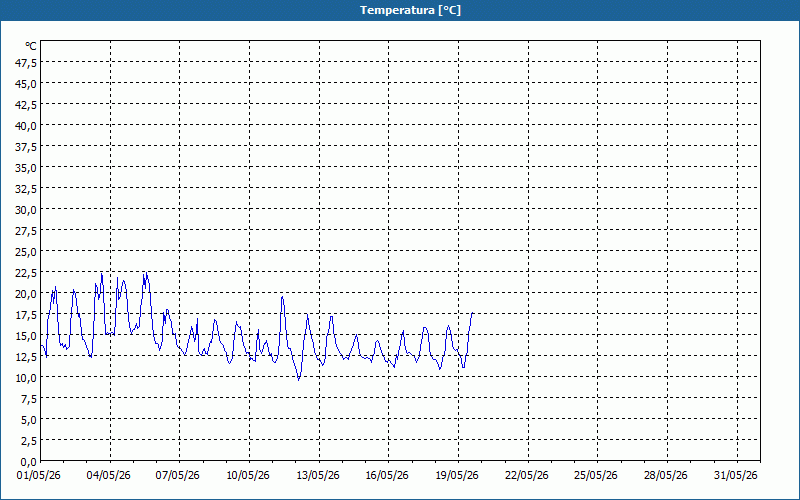Click the 13/05/26 date label

tap(318, 476)
